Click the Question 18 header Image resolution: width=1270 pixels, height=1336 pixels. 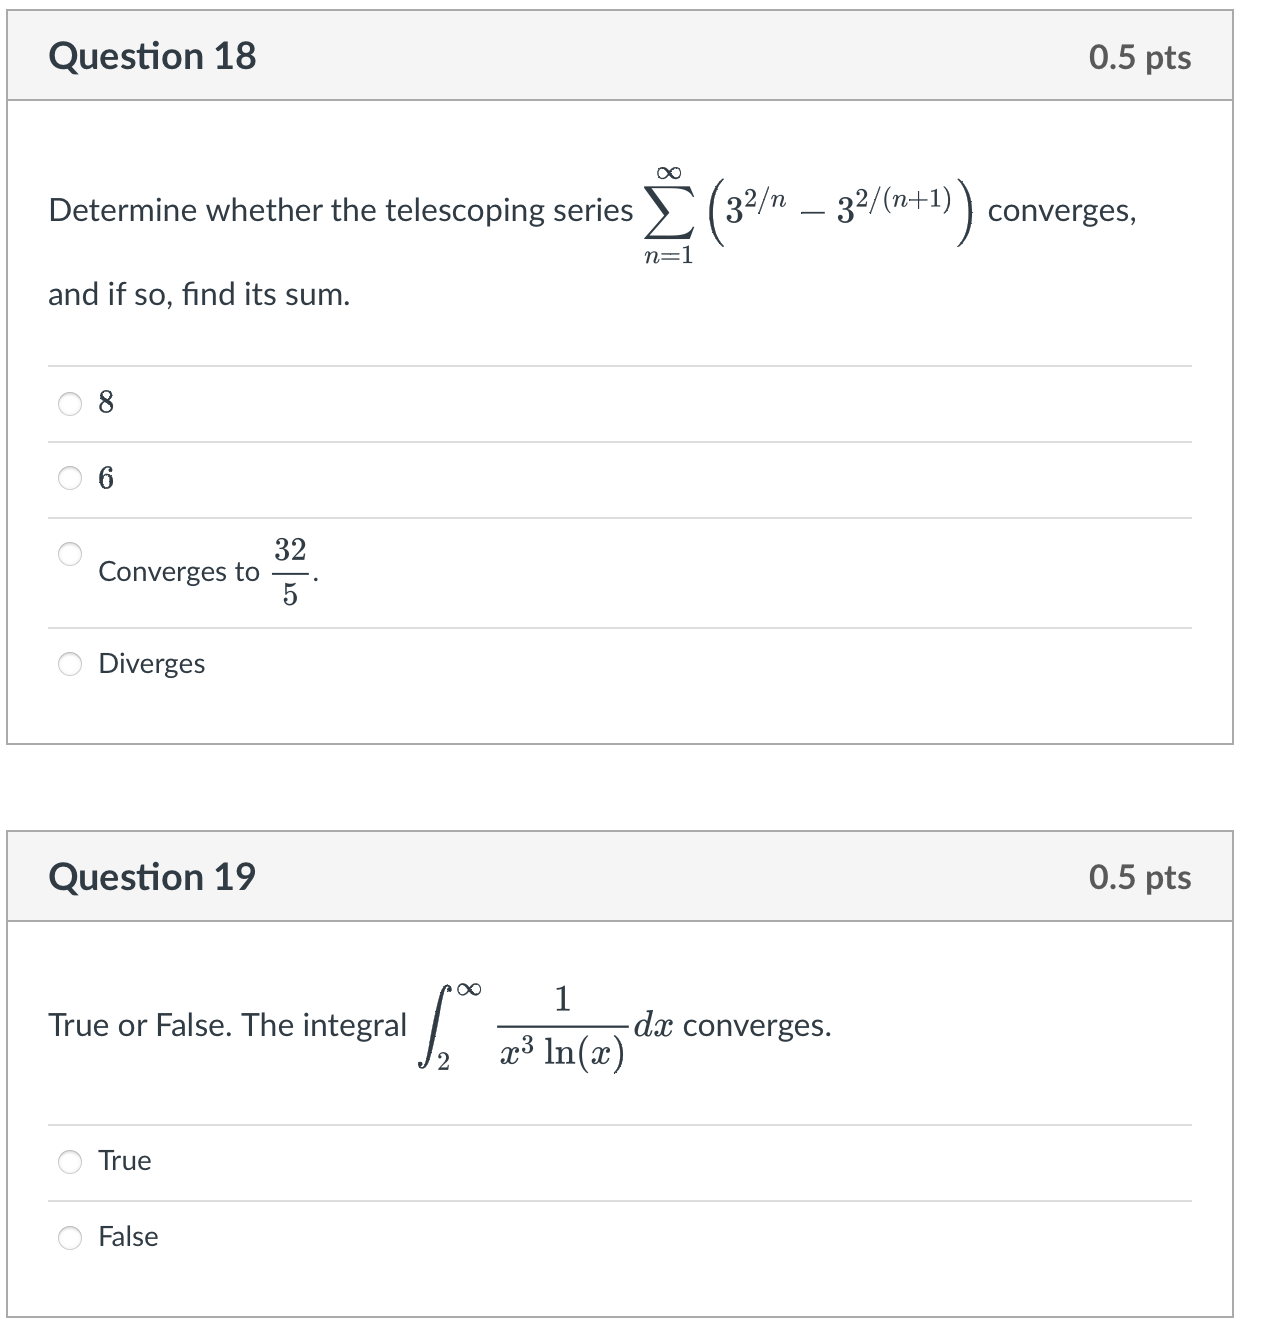coord(153,57)
